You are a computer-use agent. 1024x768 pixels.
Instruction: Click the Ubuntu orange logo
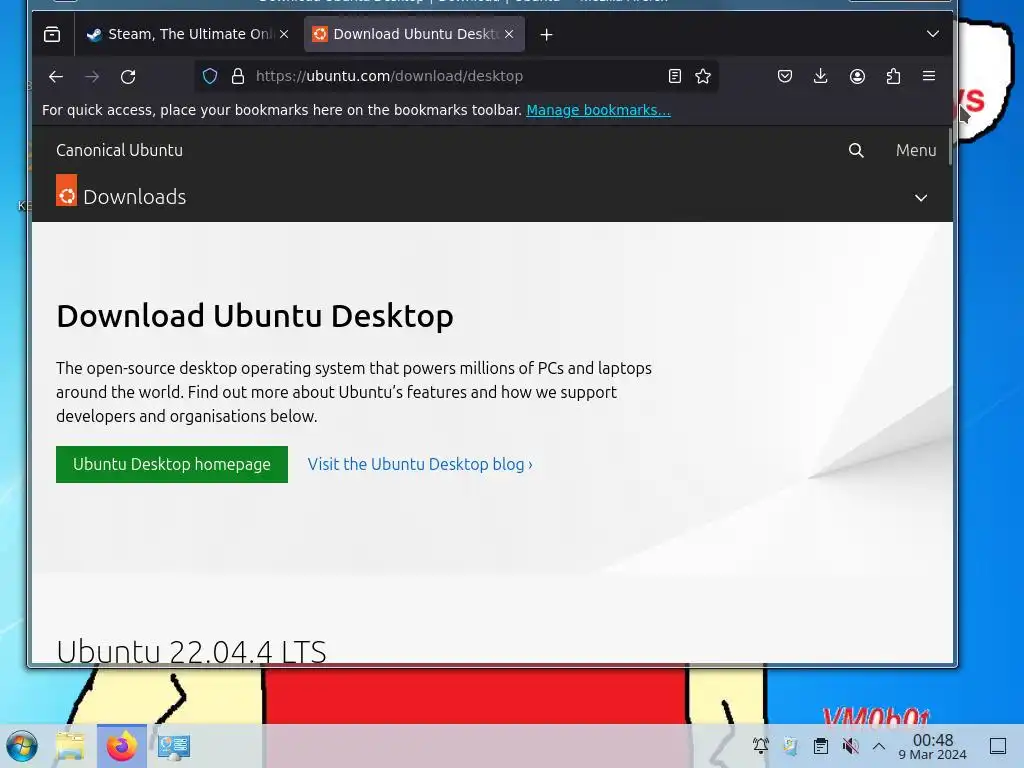pyautogui.click(x=67, y=190)
